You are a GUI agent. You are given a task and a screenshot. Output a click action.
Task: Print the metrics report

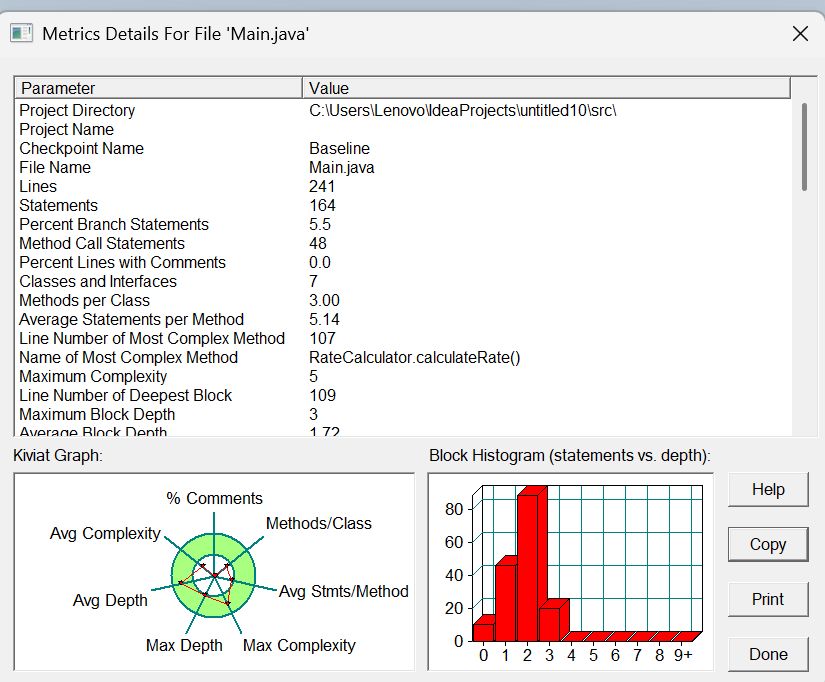[768, 599]
